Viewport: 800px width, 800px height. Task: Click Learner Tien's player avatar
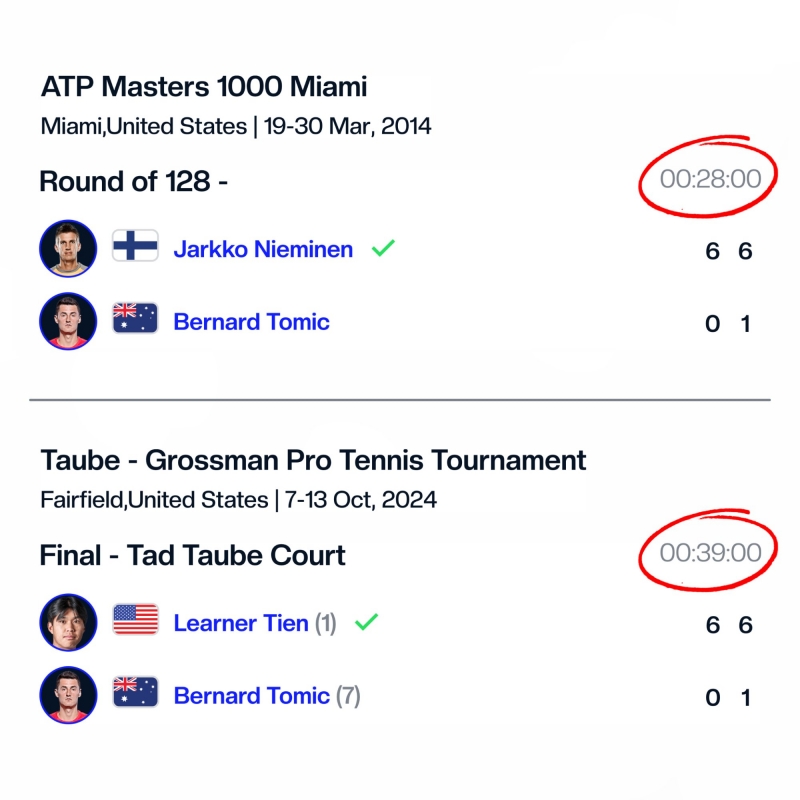coord(68,623)
